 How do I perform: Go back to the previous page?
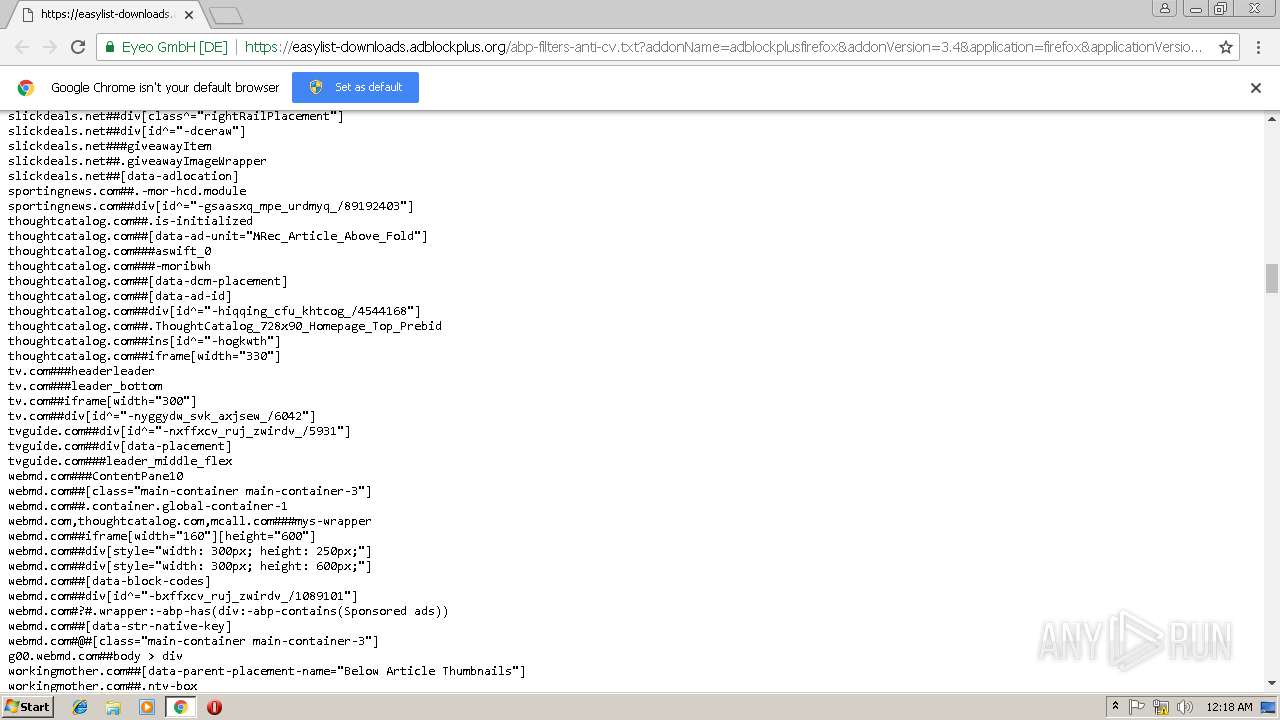point(22,47)
